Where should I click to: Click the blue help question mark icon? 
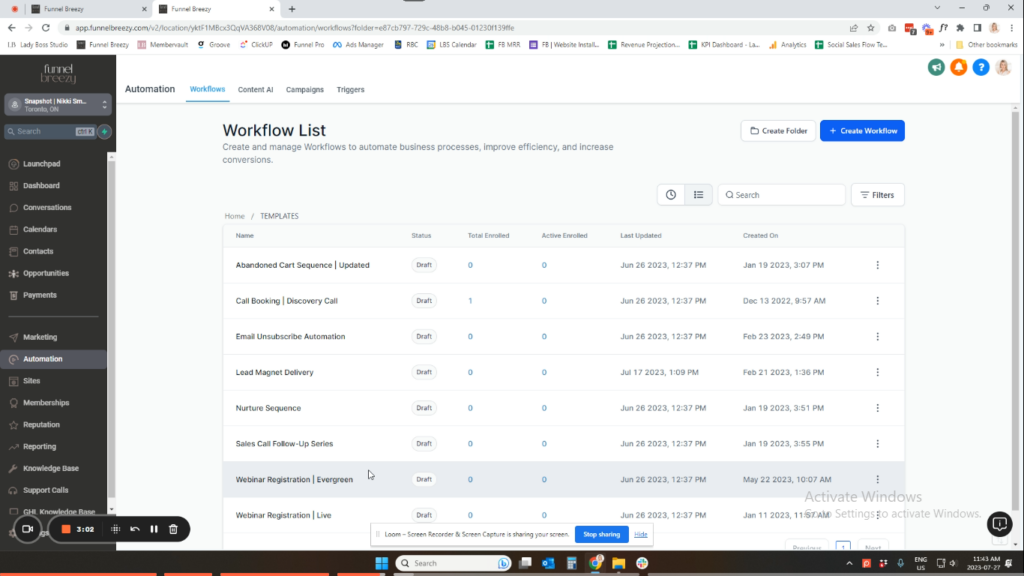click(x=981, y=67)
